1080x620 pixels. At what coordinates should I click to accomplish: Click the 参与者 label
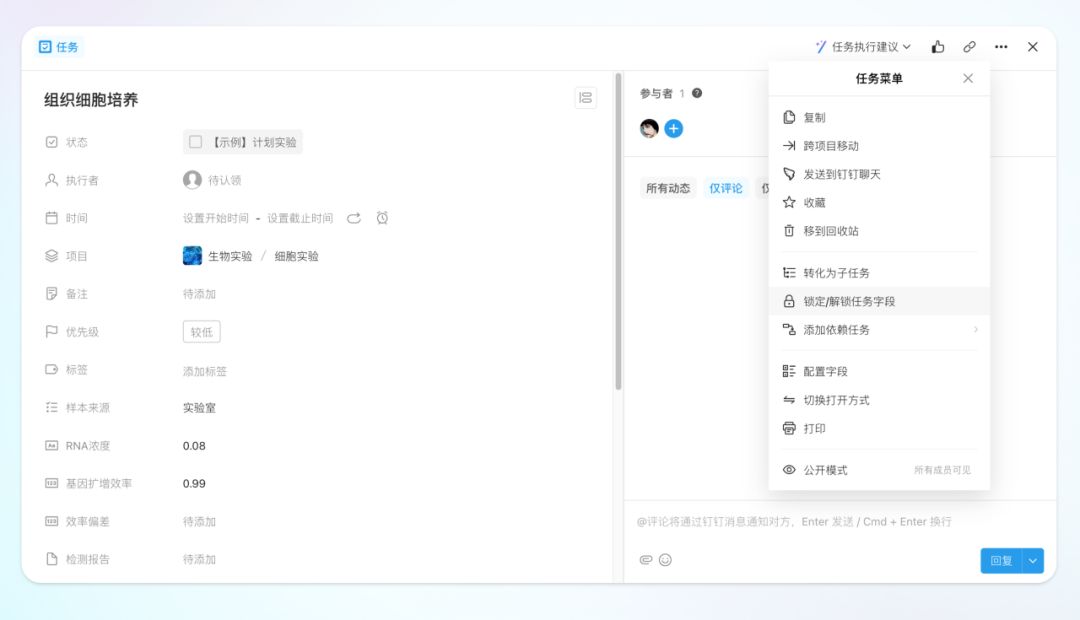pos(656,93)
